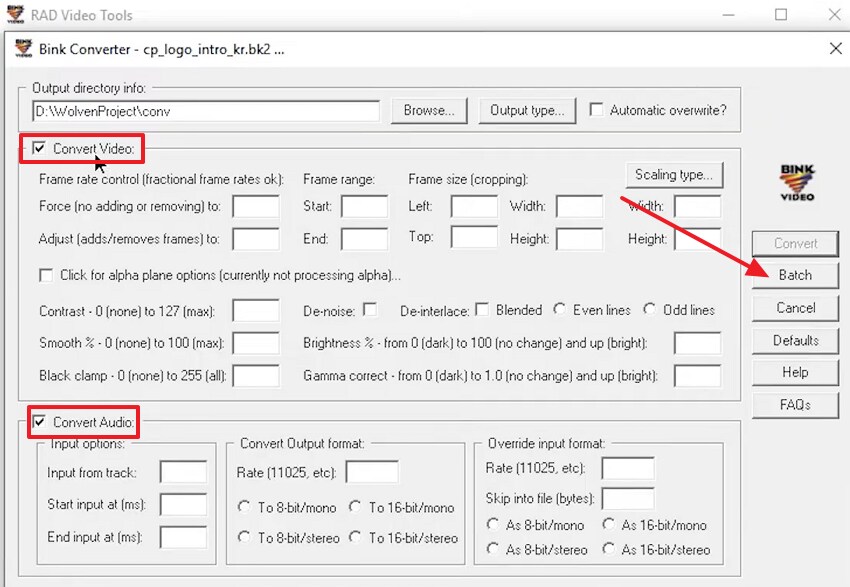Click the Gamma correct value field
The height and width of the screenshot is (587, 850).
[698, 376]
